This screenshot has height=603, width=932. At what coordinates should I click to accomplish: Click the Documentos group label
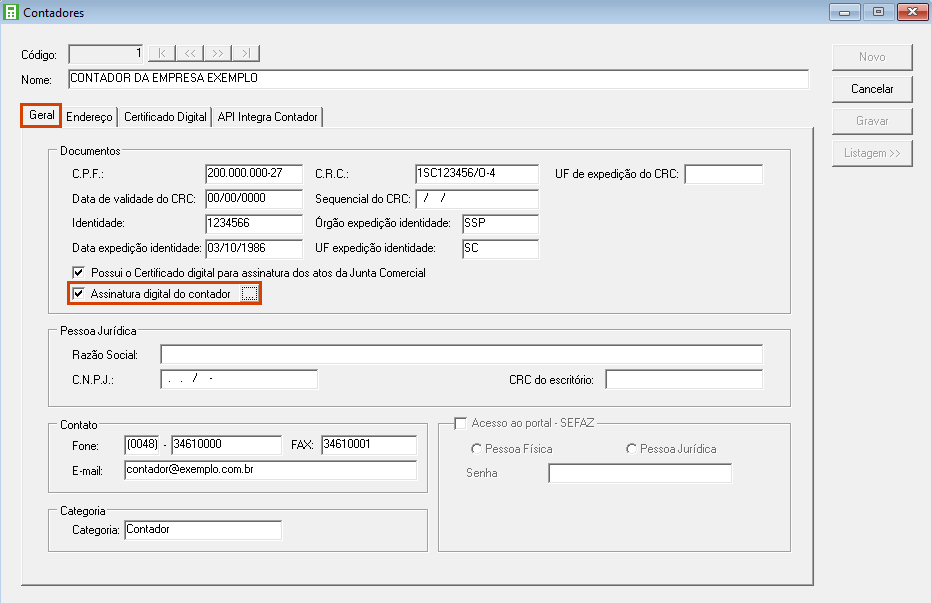click(x=90, y=151)
